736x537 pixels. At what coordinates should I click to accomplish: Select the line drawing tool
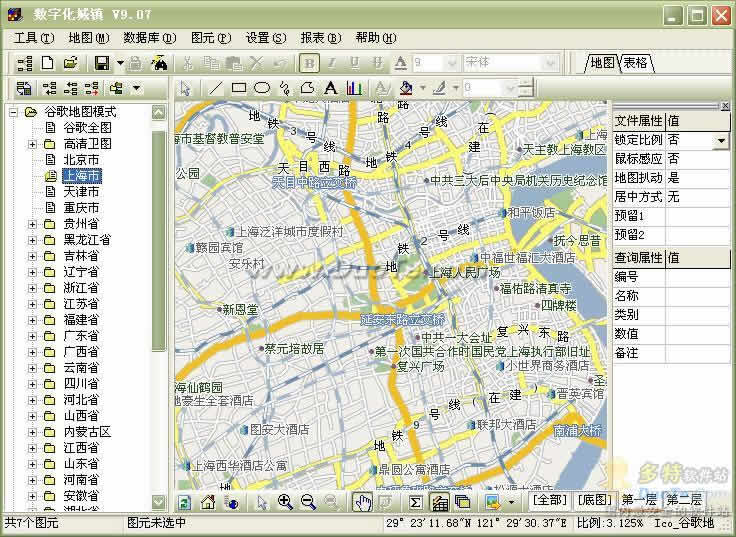215,88
